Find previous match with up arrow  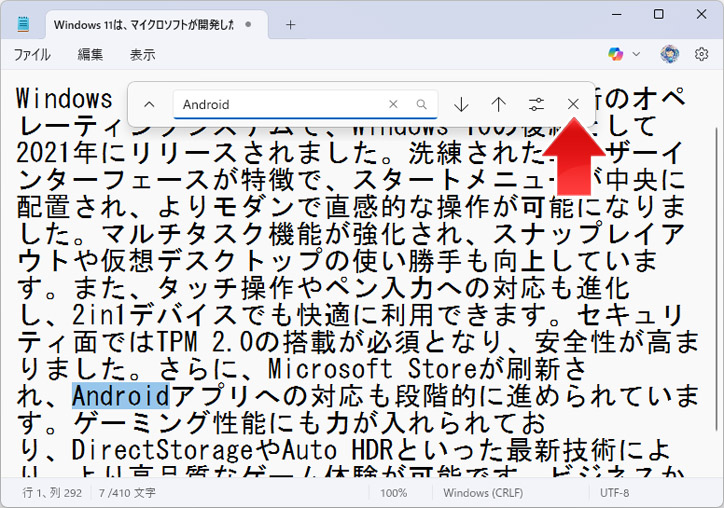pyautogui.click(x=499, y=104)
